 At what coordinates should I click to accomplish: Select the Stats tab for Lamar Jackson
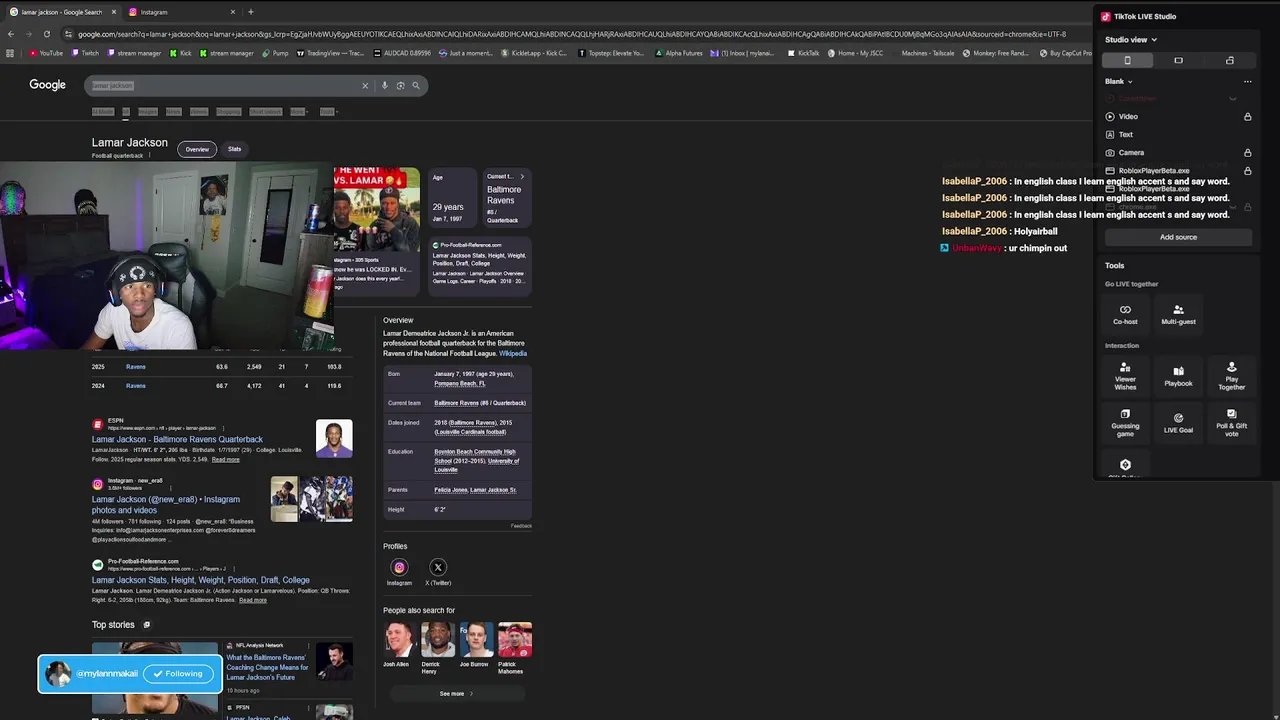pos(234,149)
